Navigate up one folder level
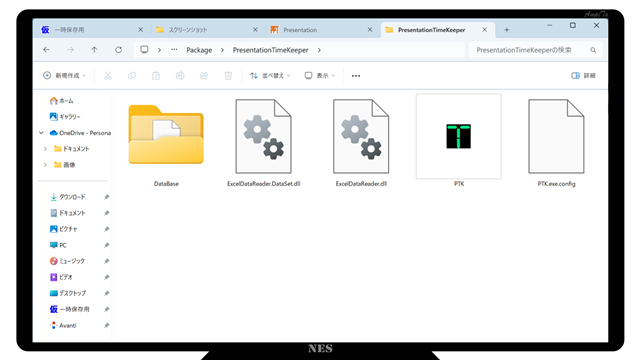Viewport: 640px width, 360px height. pos(94,50)
